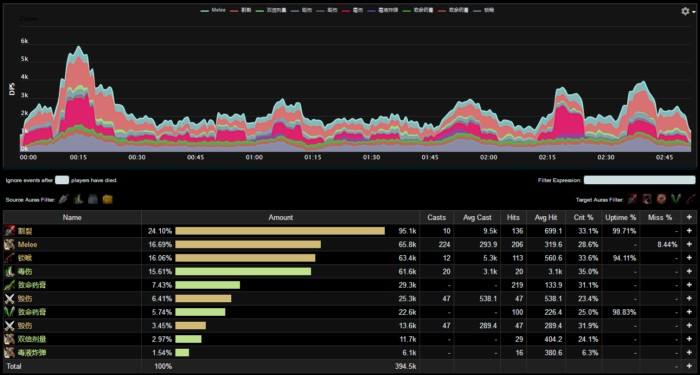Open the 双倍剂量 ability link
The width and height of the screenshot is (700, 375).
coord(32,339)
